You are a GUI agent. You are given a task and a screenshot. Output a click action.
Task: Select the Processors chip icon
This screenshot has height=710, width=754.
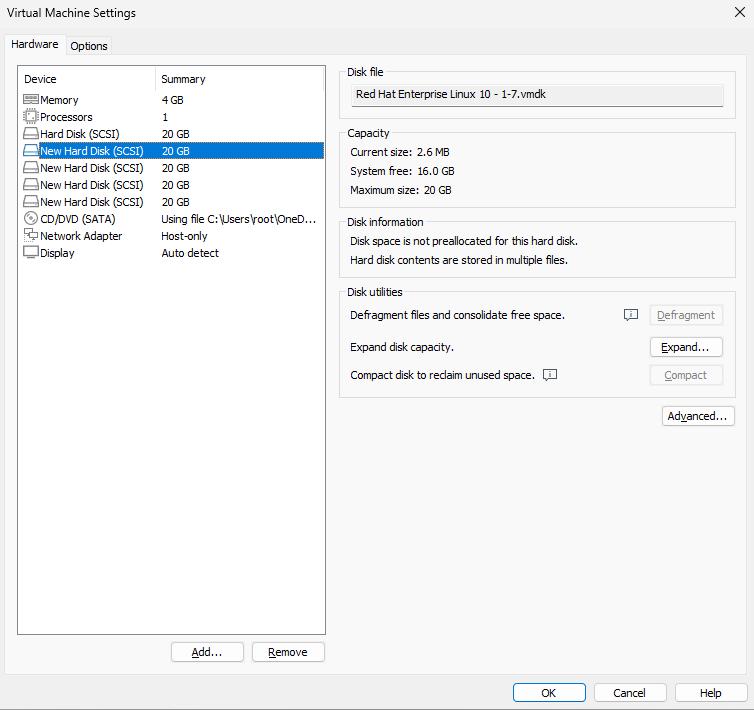(31, 117)
